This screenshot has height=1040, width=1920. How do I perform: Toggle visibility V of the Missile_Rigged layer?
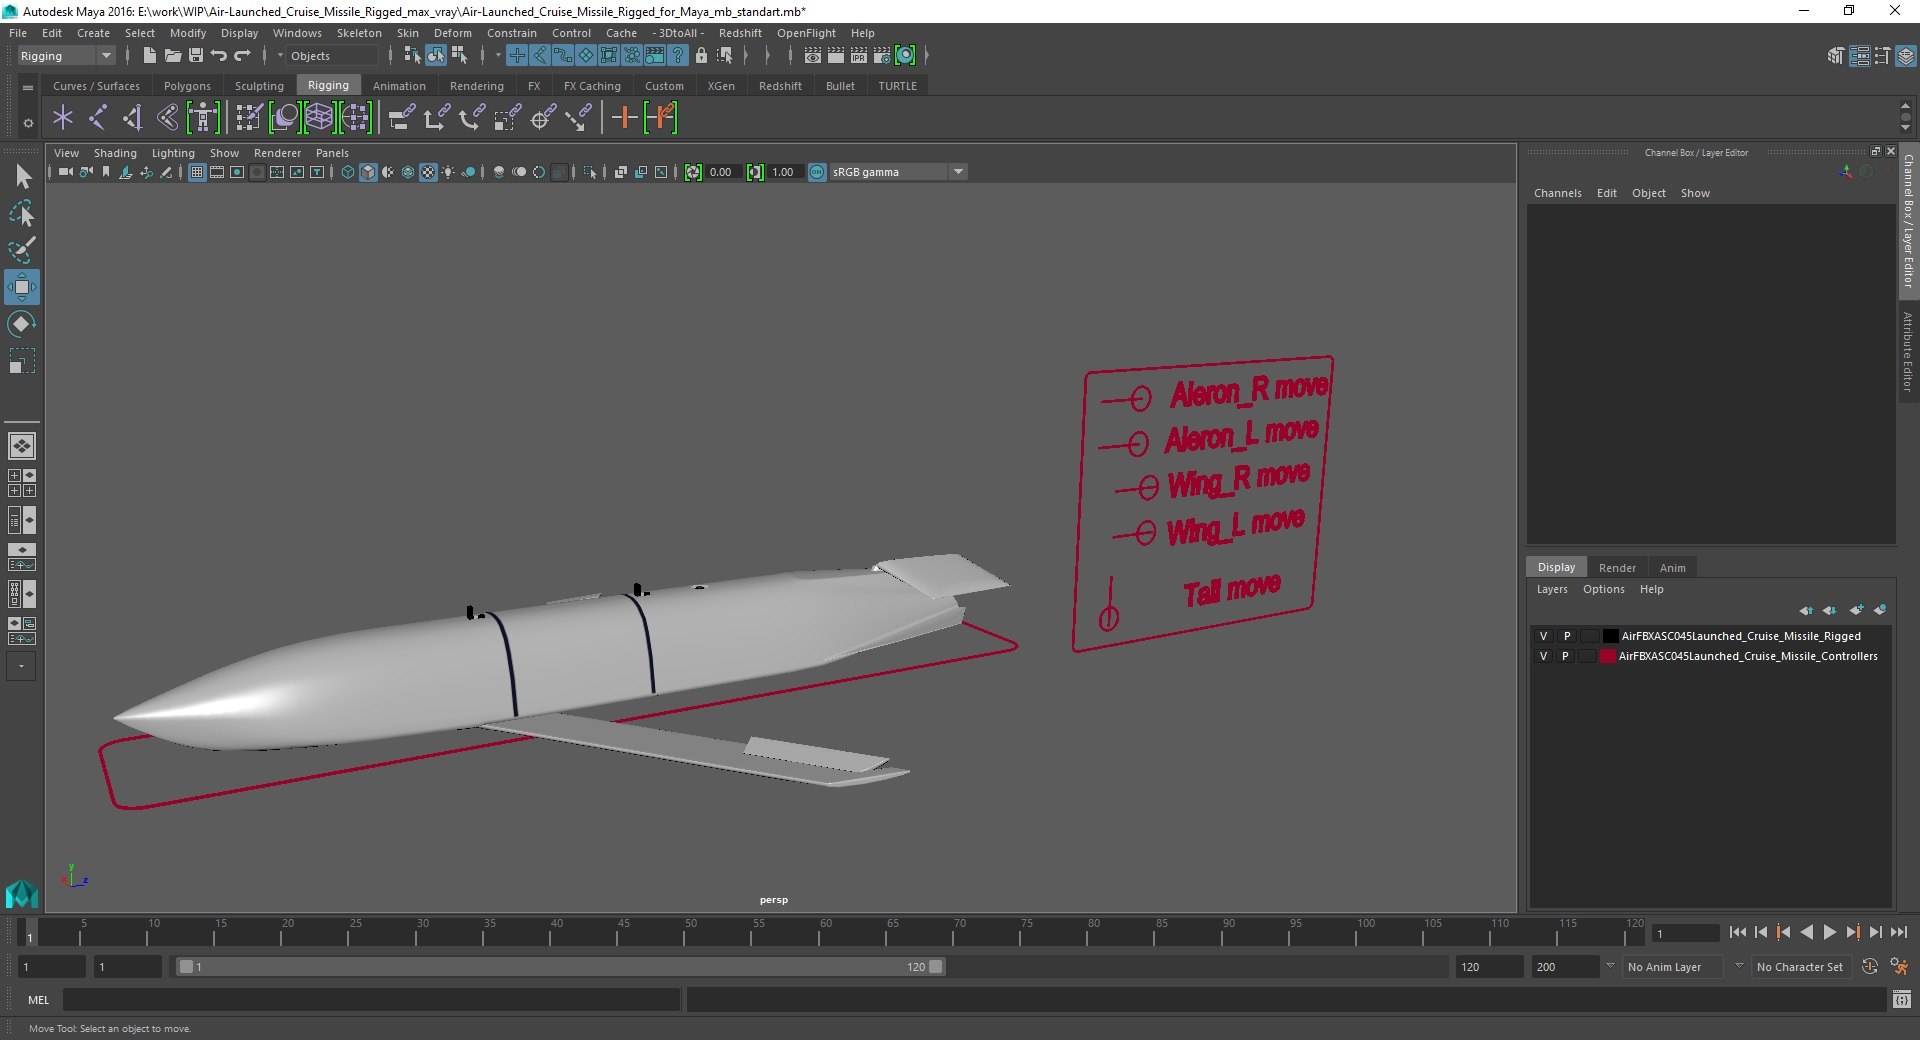[1543, 636]
